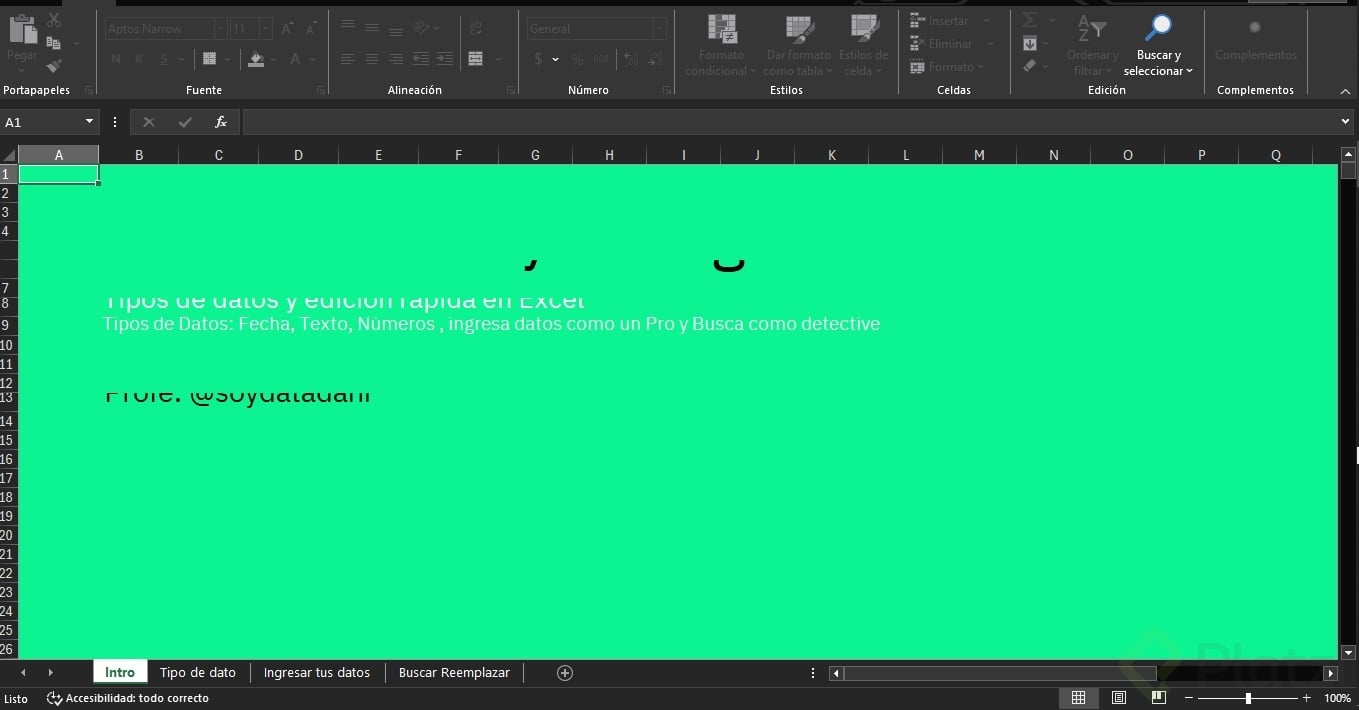The height and width of the screenshot is (710, 1359).
Task: Select the Format Painter brush icon
Action: 54,66
